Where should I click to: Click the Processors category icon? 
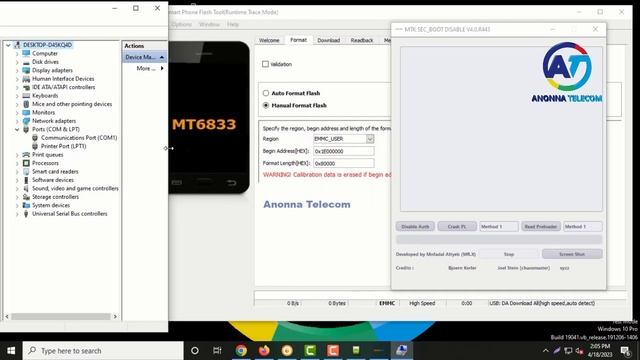pos(27,163)
